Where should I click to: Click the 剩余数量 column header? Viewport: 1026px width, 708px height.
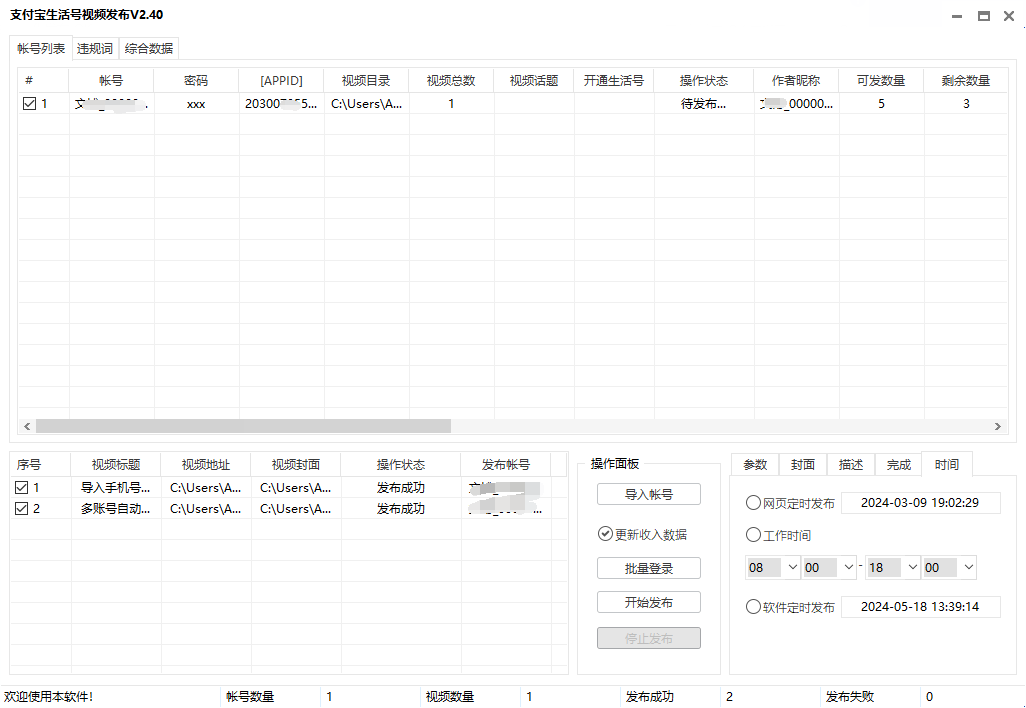(x=966, y=80)
